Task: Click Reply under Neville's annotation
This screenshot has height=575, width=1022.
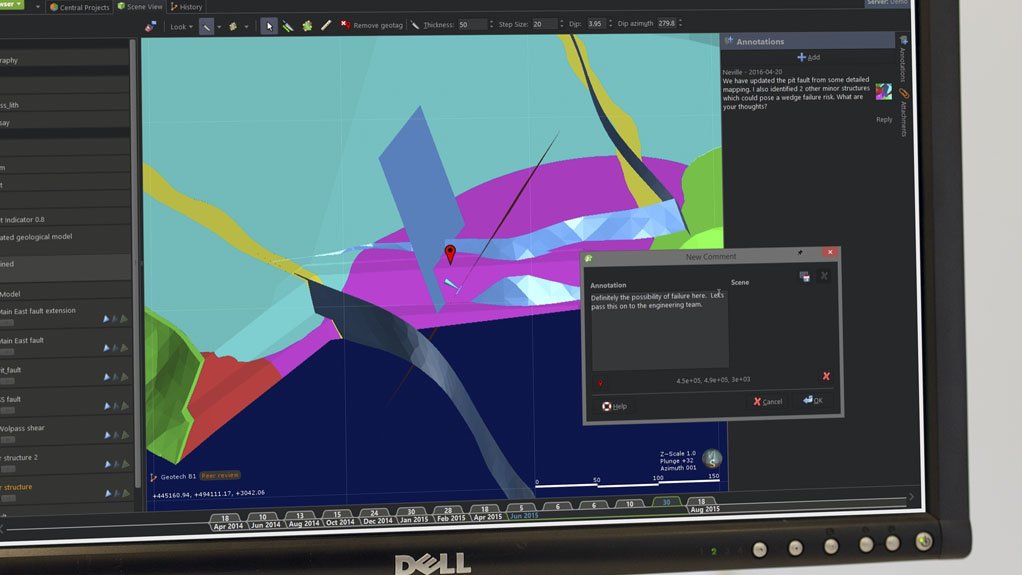Action: tap(884, 119)
